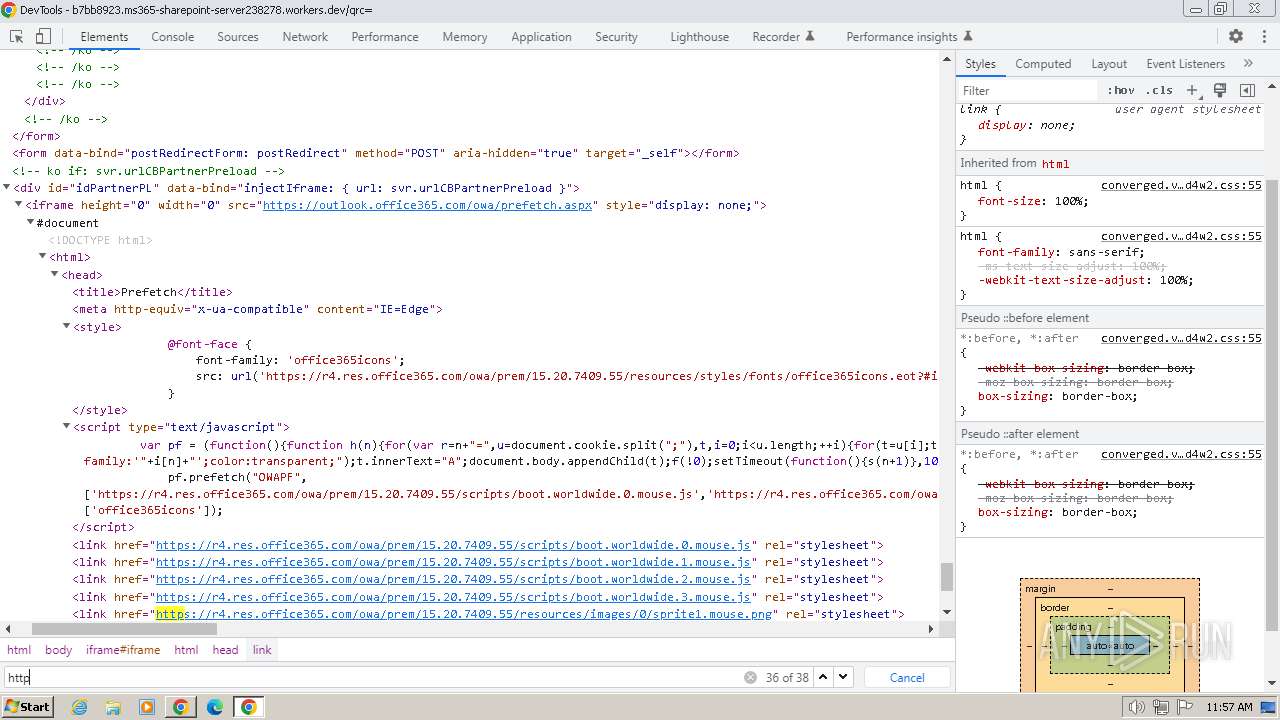Screen dimensions: 1280x720
Task: Select the body breadcrumb
Action: (x=59, y=650)
